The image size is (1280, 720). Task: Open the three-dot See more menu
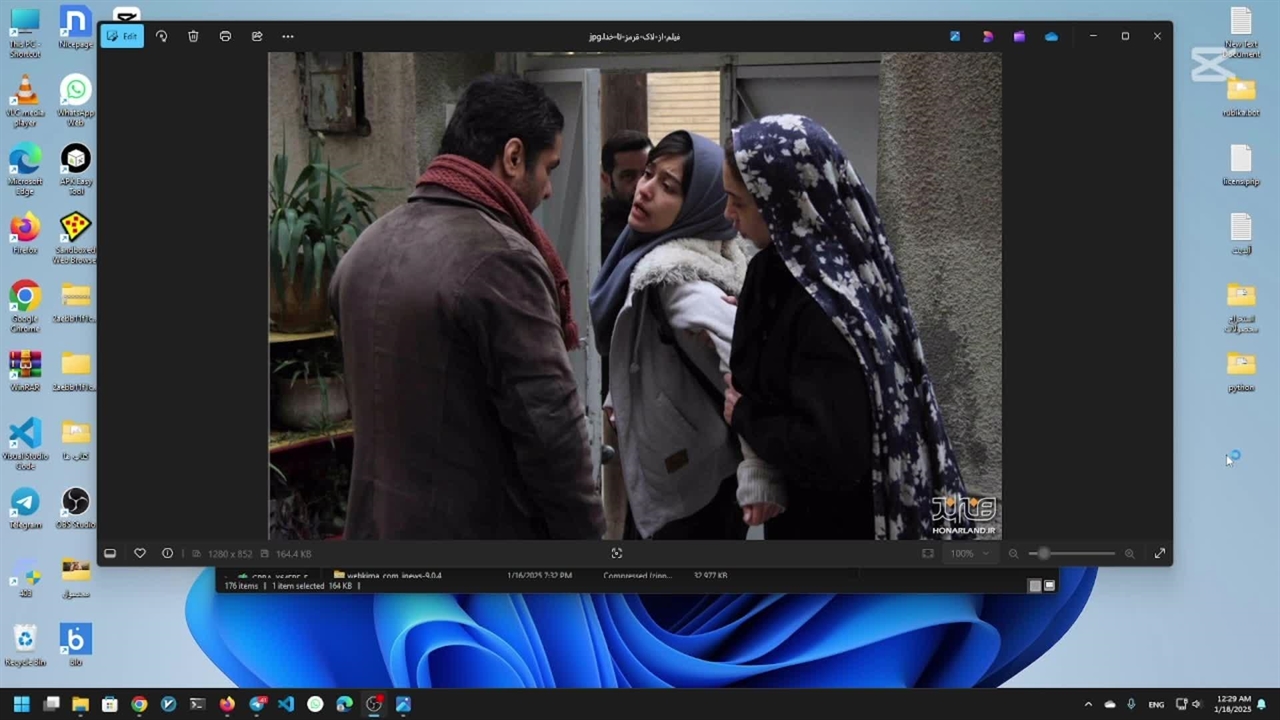pos(288,36)
